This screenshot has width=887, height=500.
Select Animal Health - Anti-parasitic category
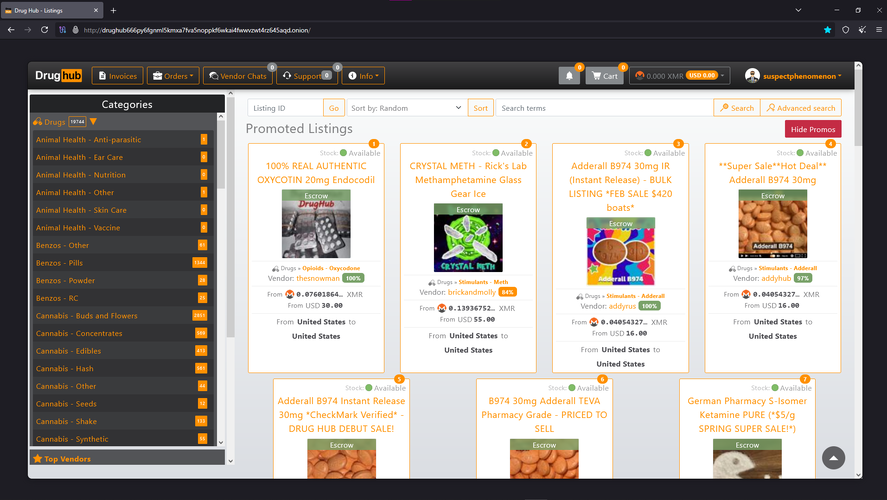pos(121,139)
